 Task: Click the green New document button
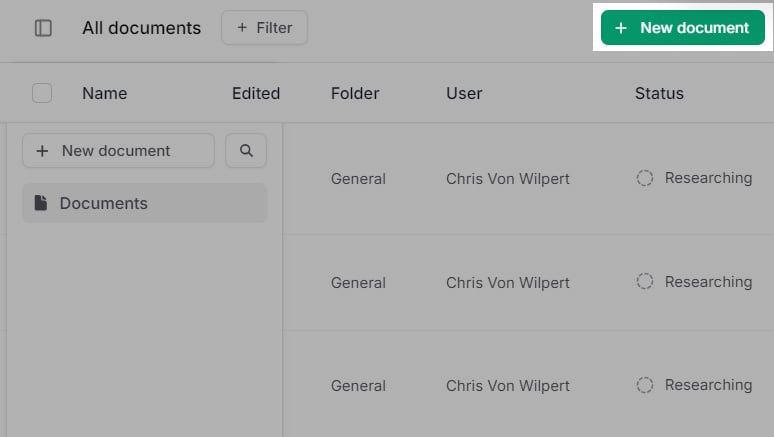(x=683, y=28)
